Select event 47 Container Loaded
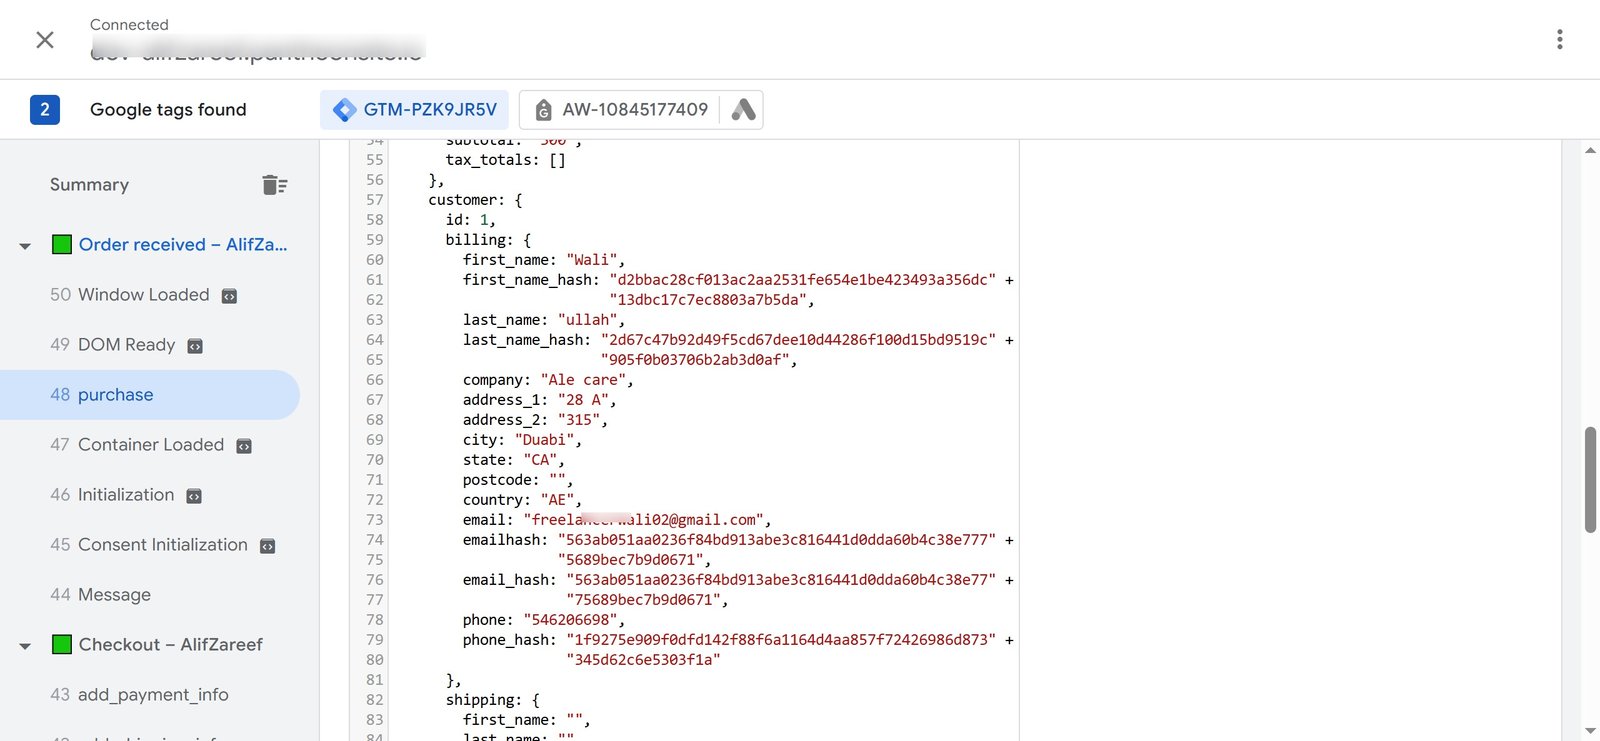 pos(137,445)
